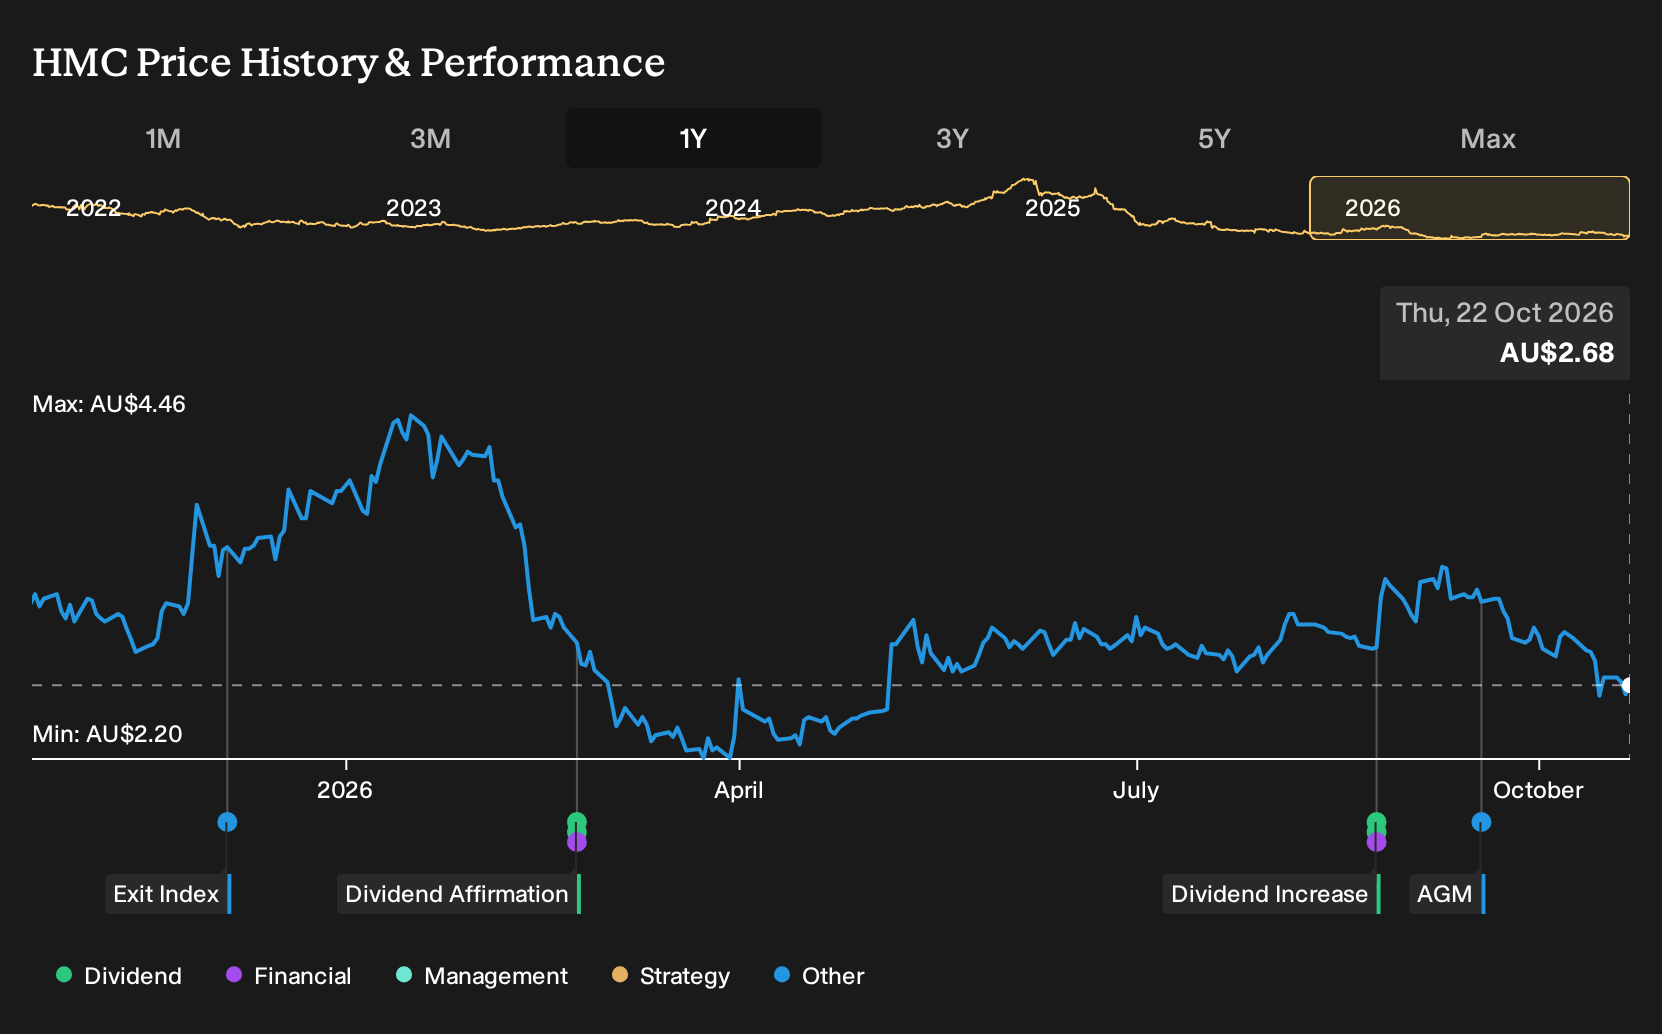This screenshot has width=1662, height=1034.
Task: Toggle the Strategy legend filter
Action: point(671,976)
